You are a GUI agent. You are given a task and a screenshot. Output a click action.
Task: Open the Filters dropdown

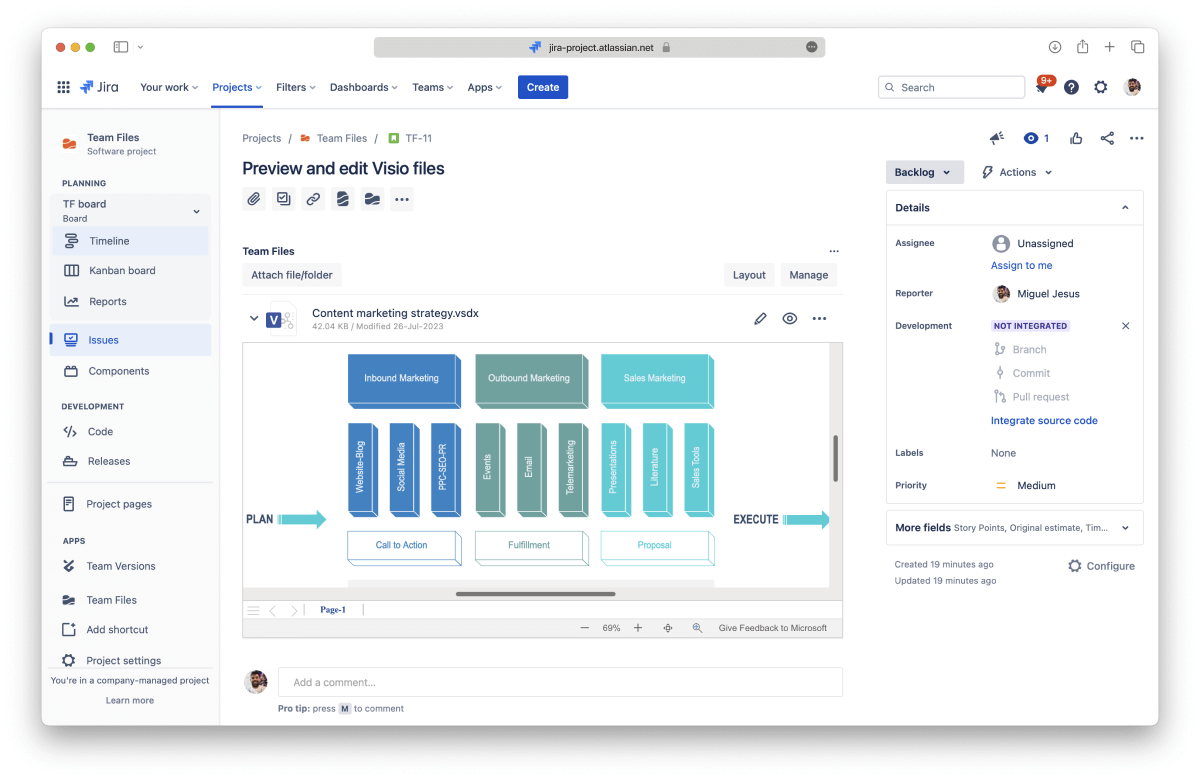[296, 87]
